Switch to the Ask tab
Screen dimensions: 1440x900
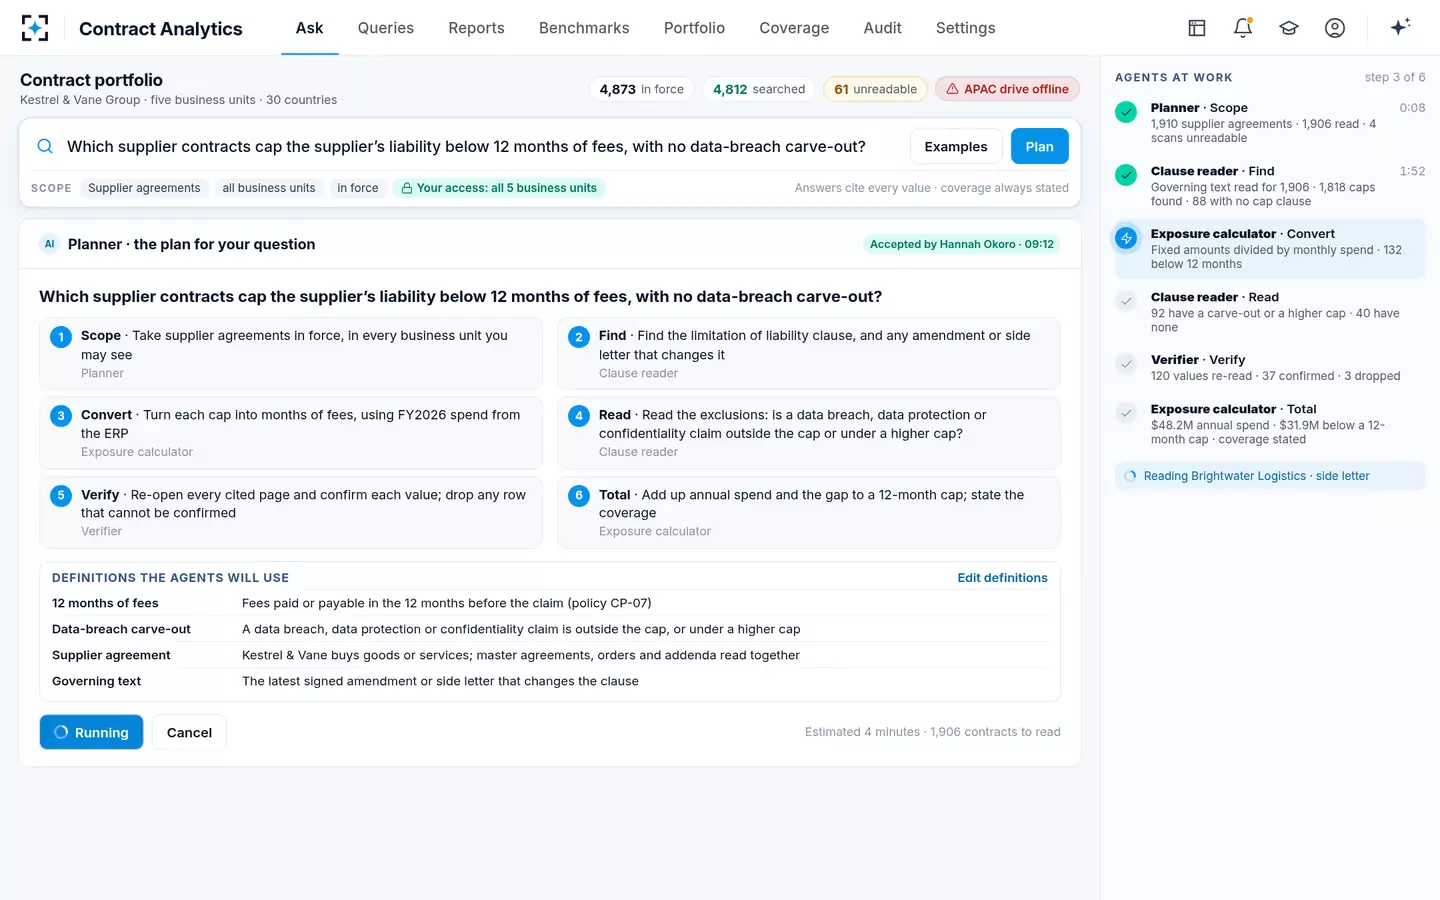click(x=309, y=28)
